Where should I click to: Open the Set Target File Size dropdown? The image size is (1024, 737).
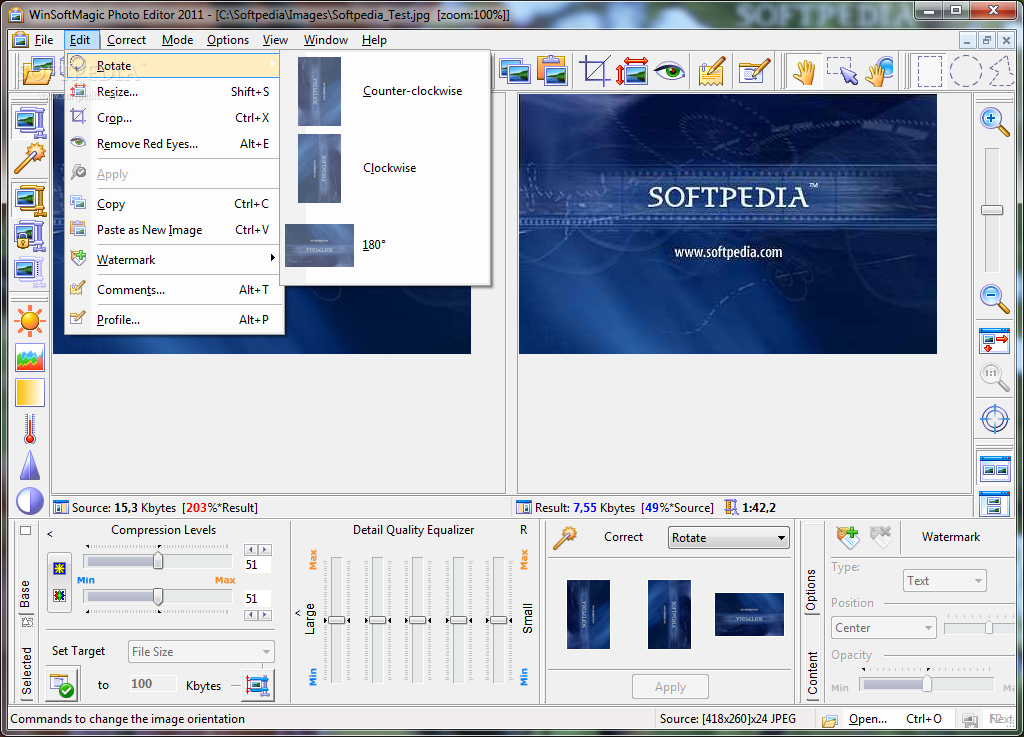click(x=201, y=651)
